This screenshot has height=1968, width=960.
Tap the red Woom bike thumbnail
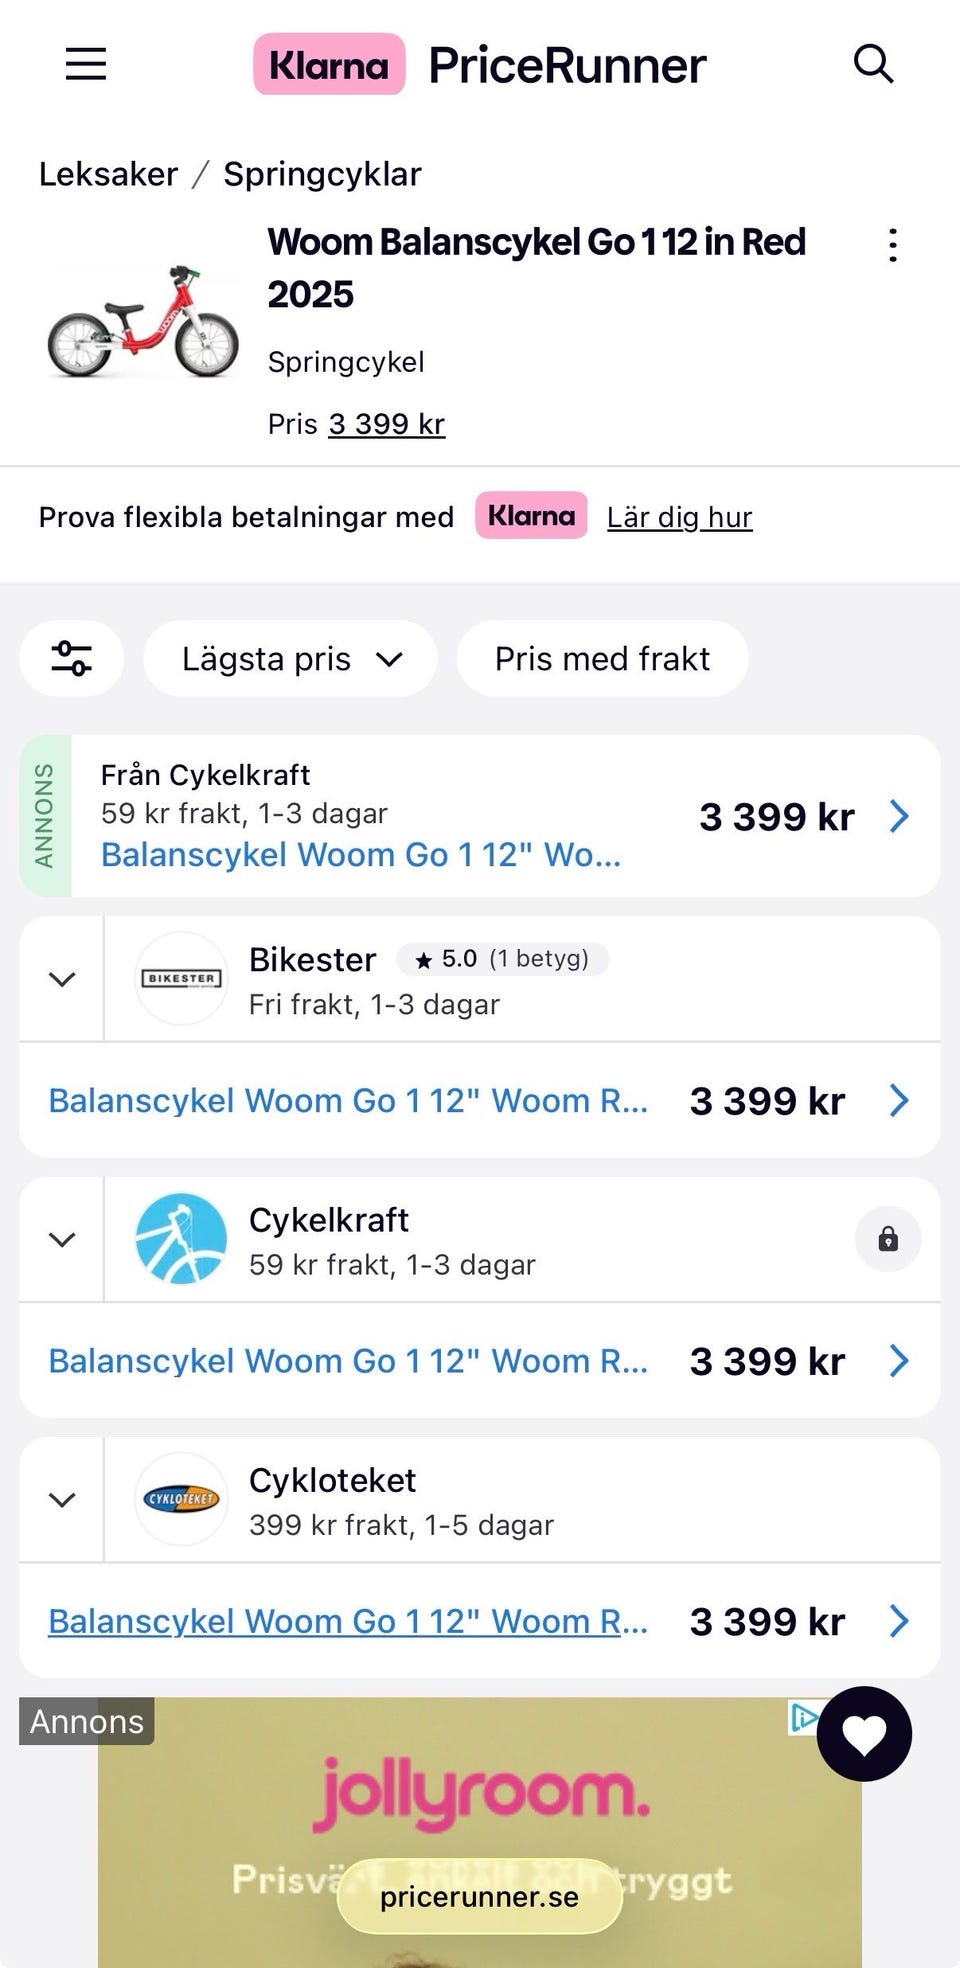(x=143, y=322)
